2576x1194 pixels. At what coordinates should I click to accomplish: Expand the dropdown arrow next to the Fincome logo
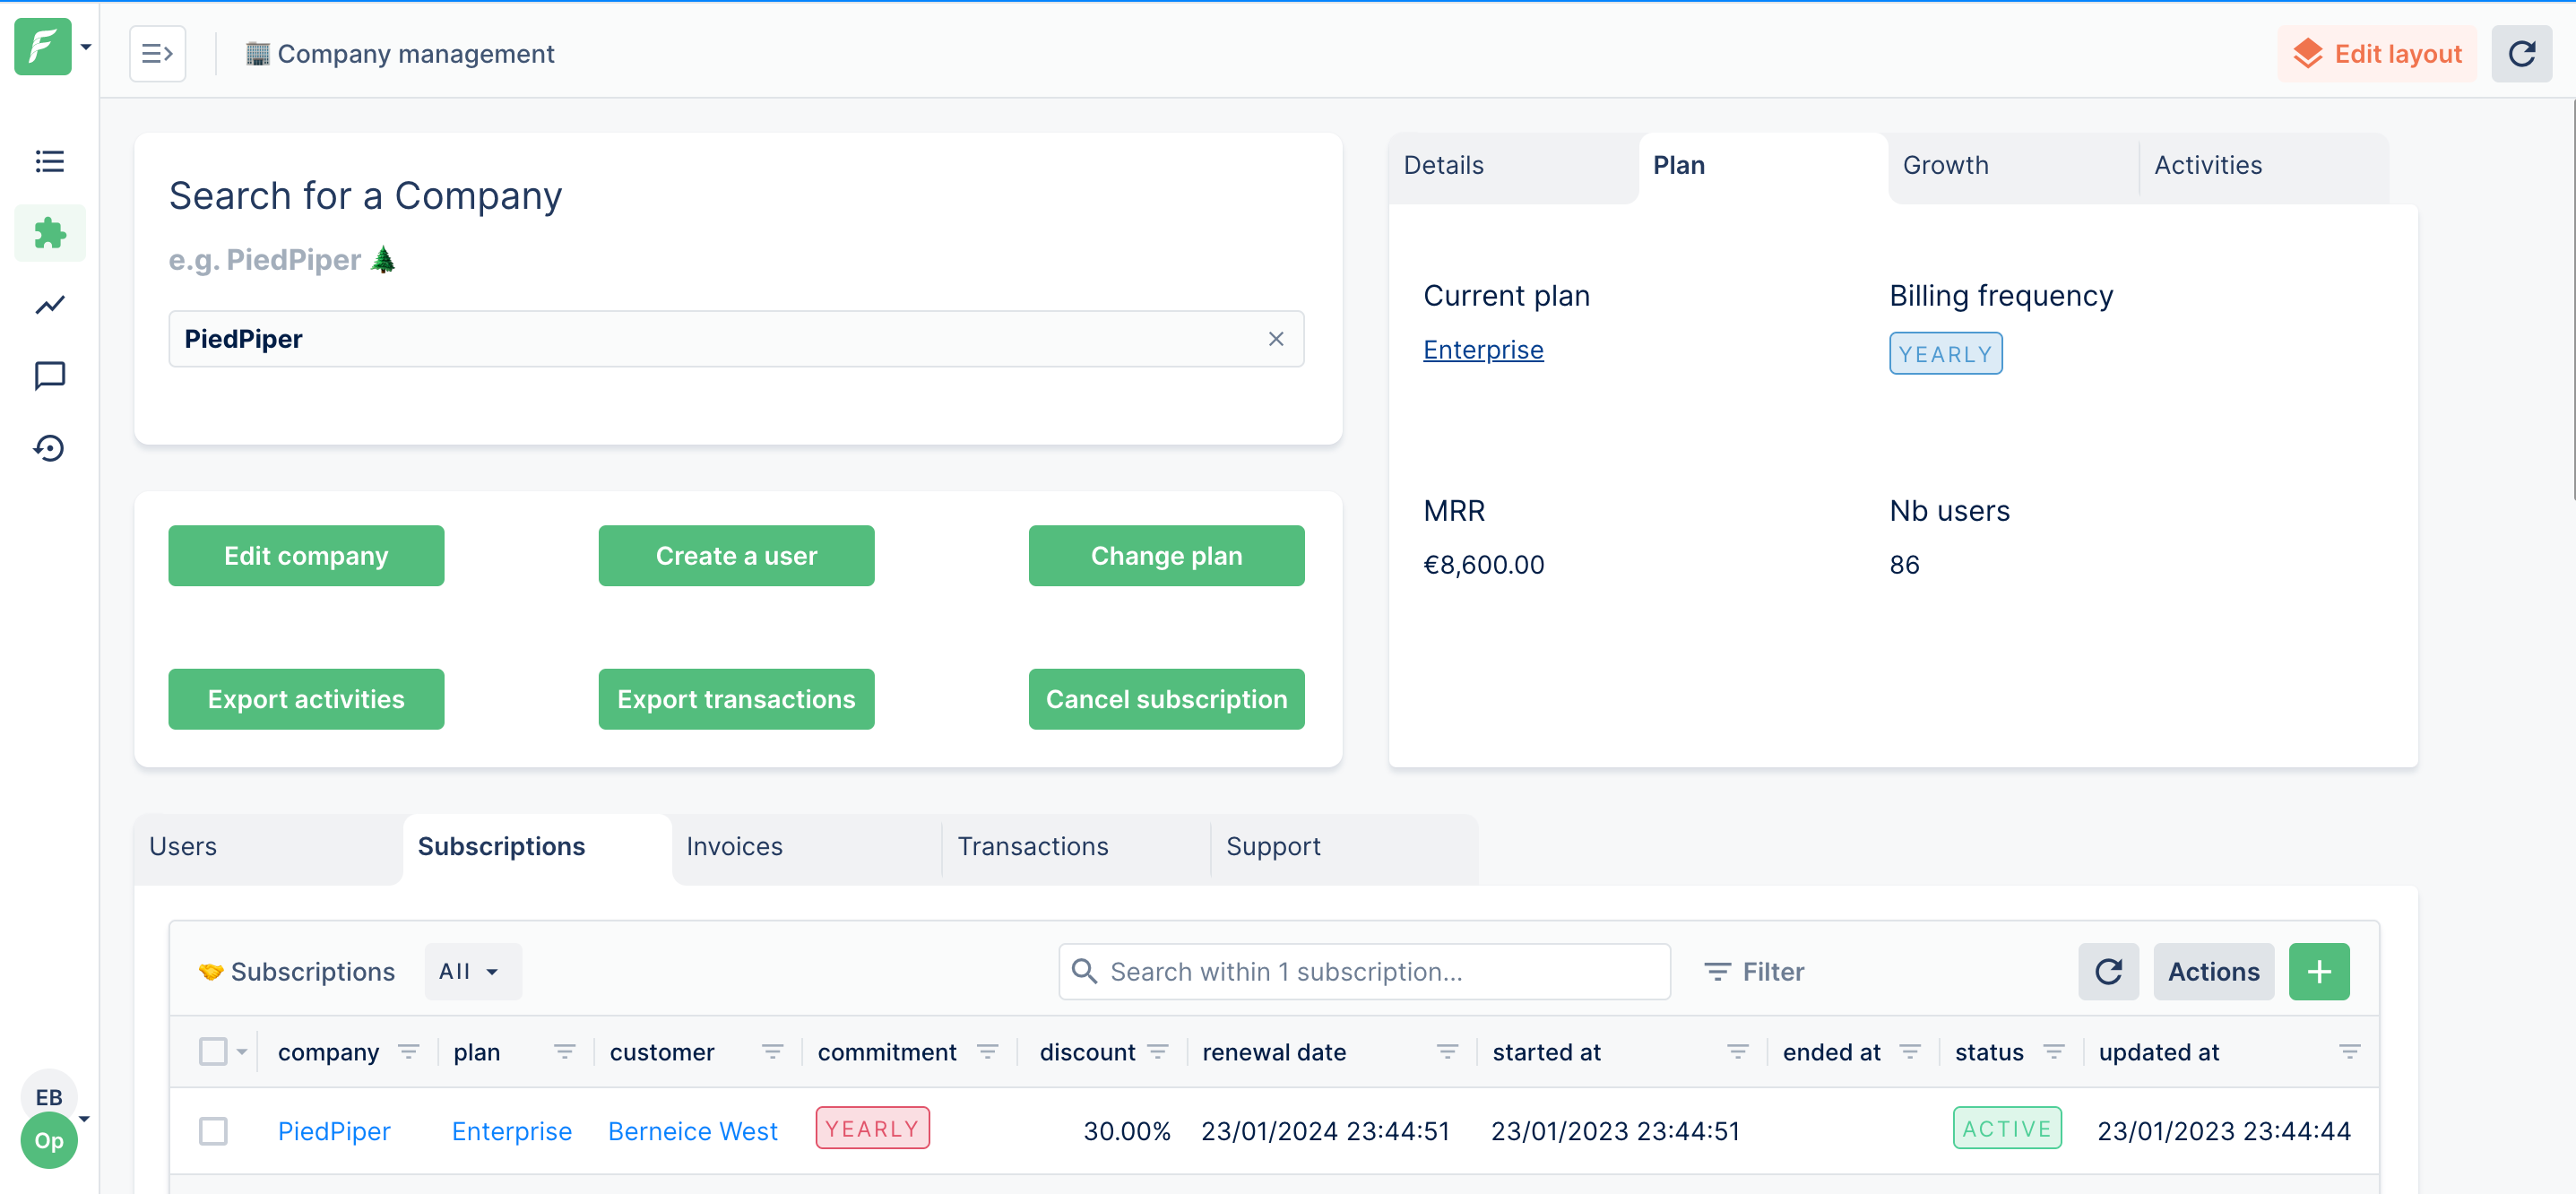(x=86, y=47)
